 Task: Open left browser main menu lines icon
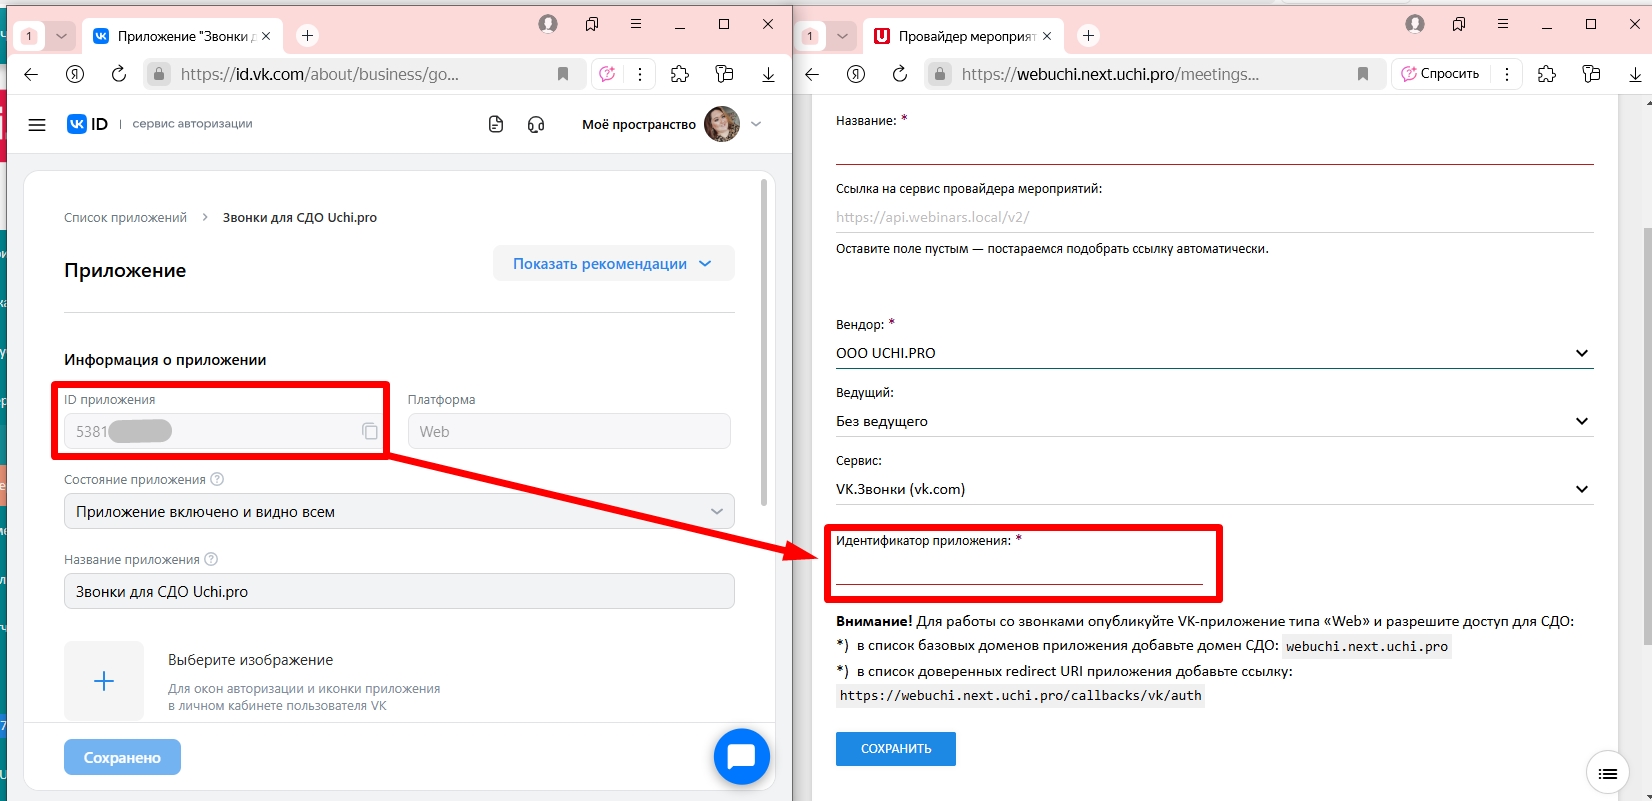636,24
